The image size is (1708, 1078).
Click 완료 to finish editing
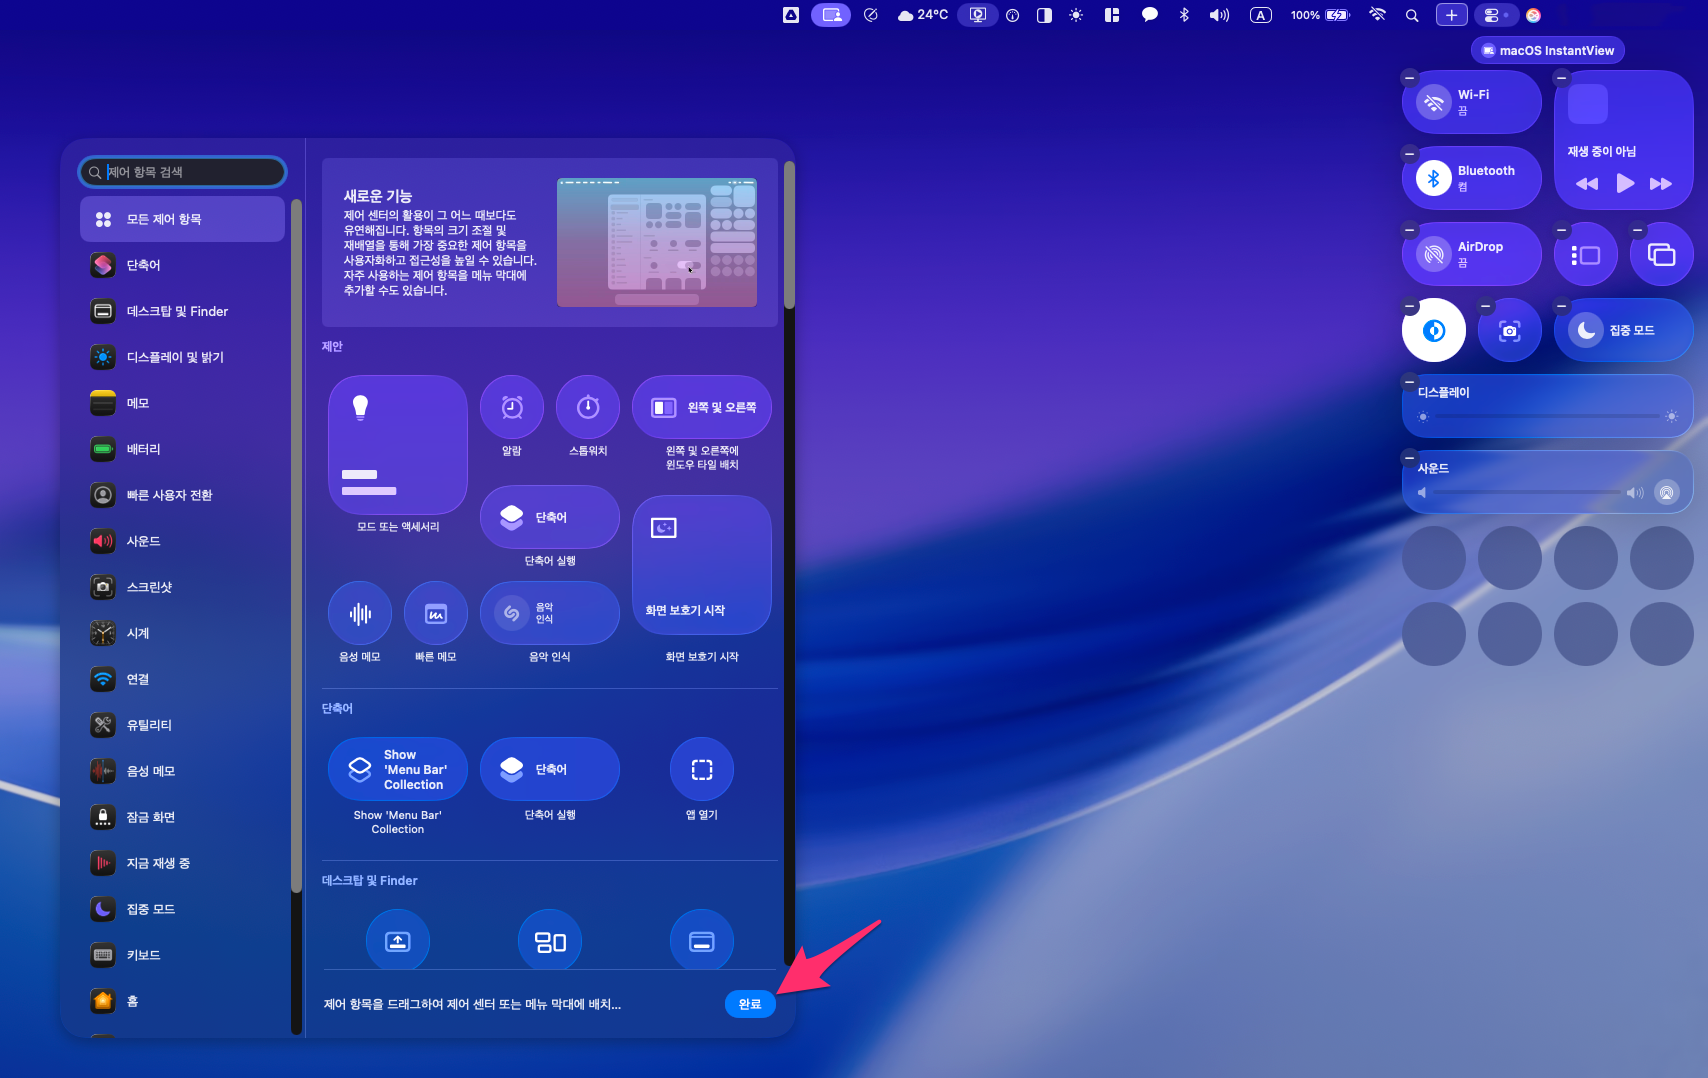750,1004
